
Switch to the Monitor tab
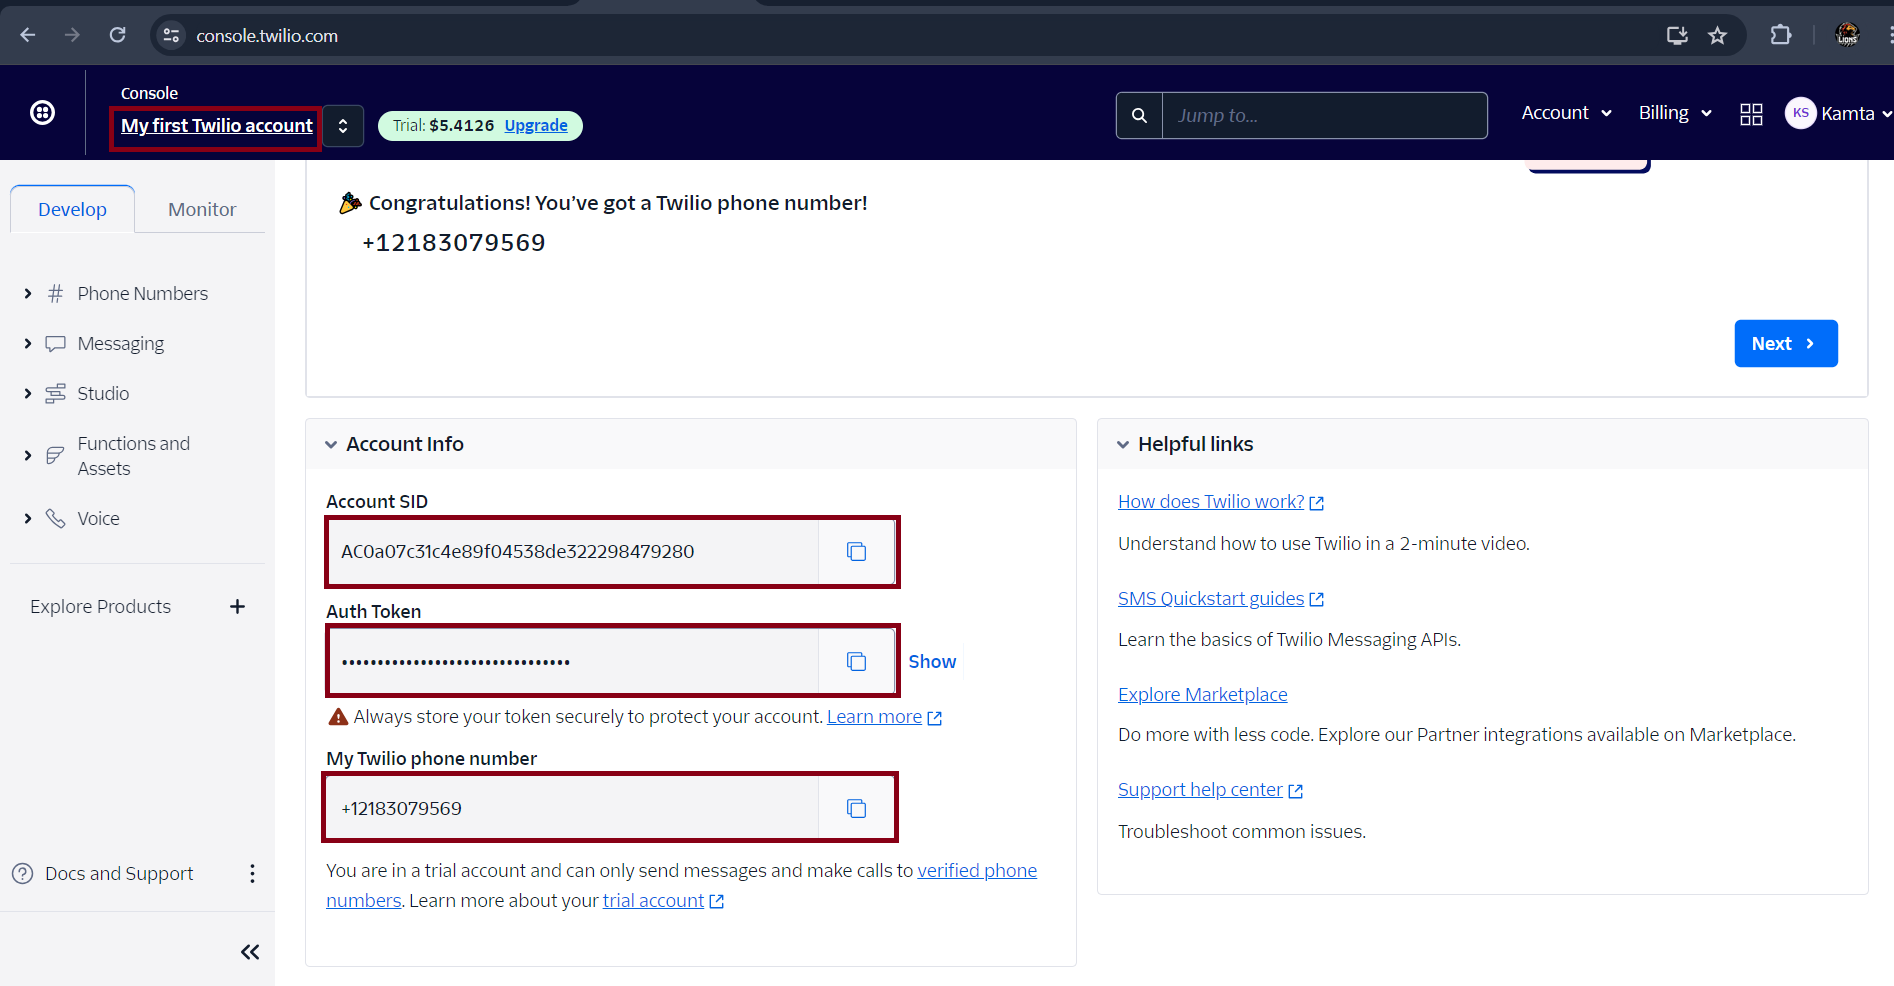pos(202,210)
